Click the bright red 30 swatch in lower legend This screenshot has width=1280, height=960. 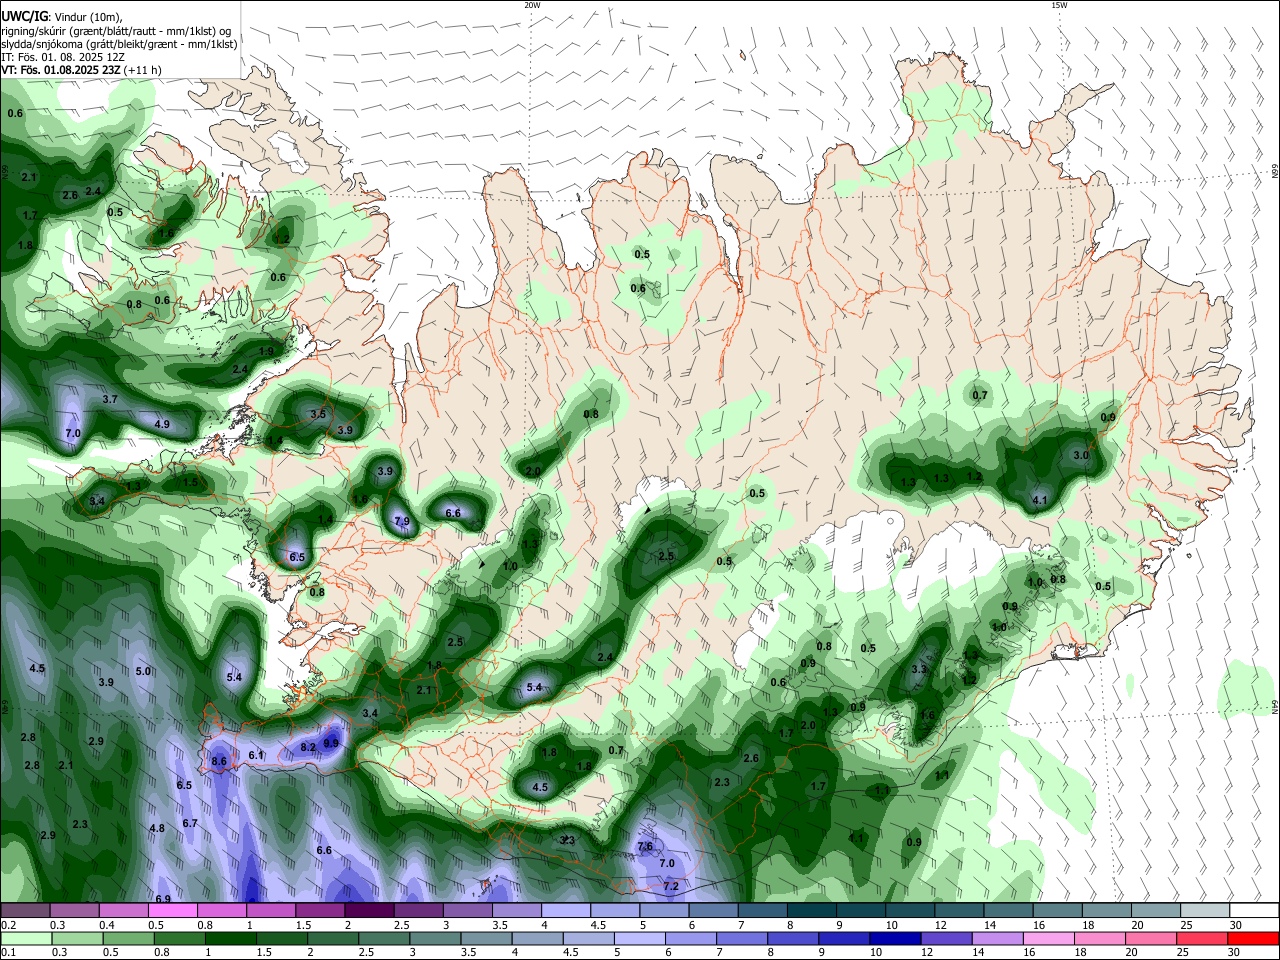pos(1252,938)
